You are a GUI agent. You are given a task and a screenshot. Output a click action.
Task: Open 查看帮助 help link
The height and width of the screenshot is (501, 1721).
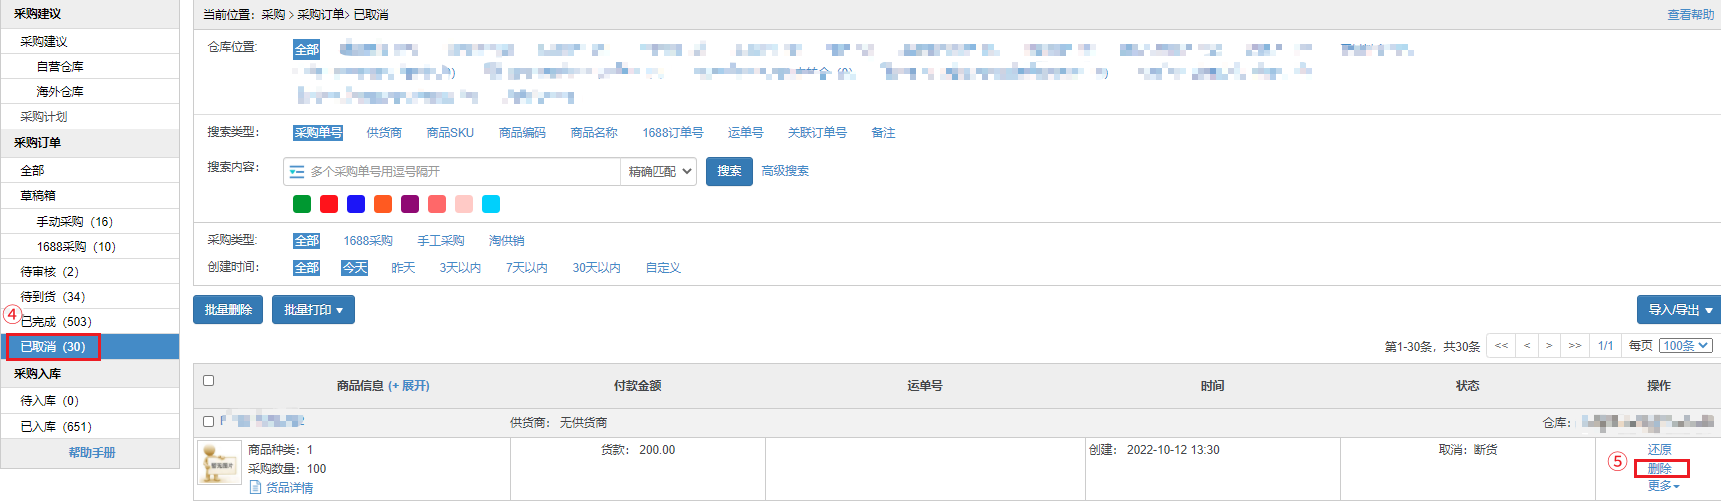point(1691,15)
